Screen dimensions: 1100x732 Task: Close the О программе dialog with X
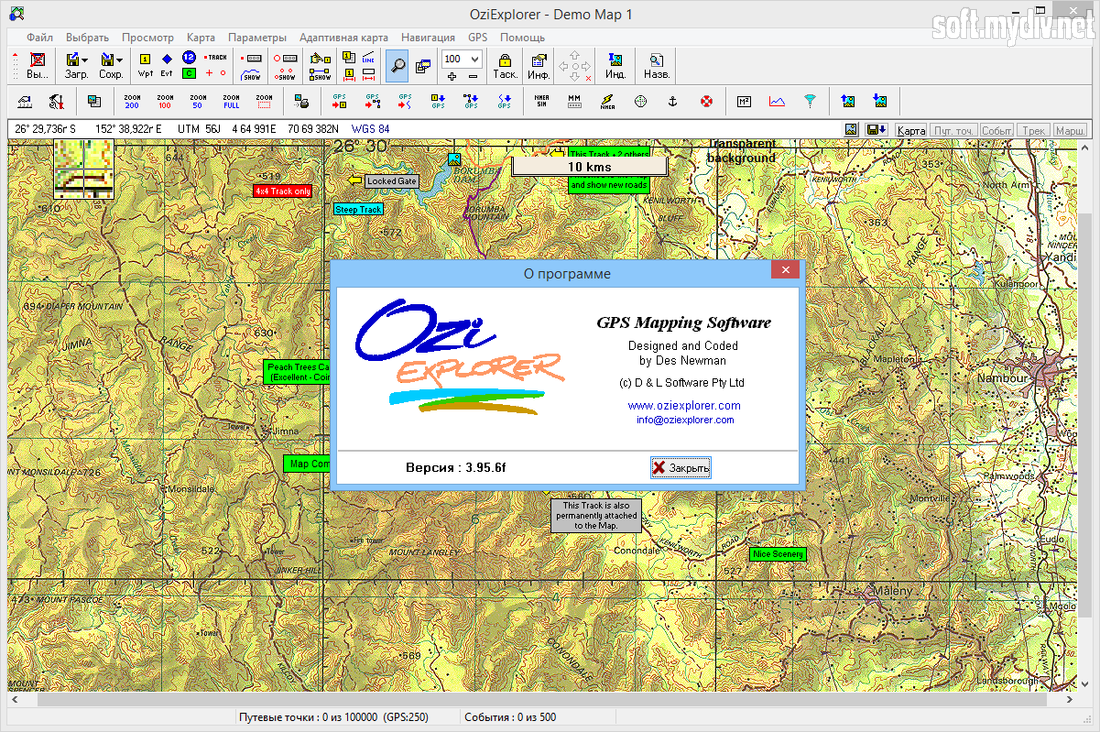785,269
